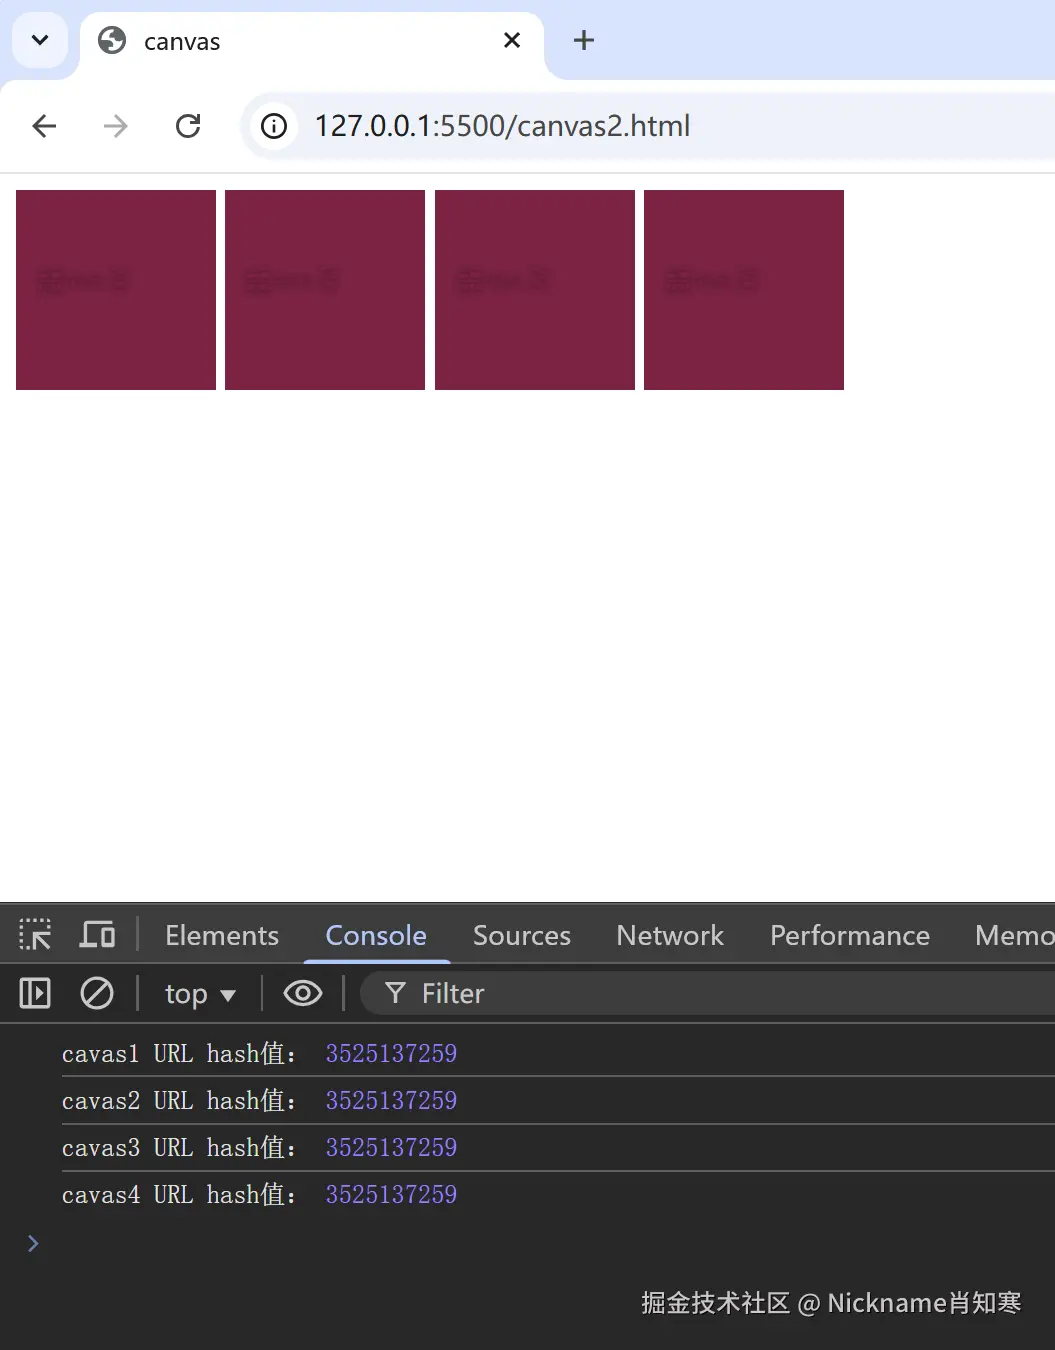Screen dimensions: 1055x1350
Task: Select cavas3 URL hash log text
Action: pos(179,1147)
